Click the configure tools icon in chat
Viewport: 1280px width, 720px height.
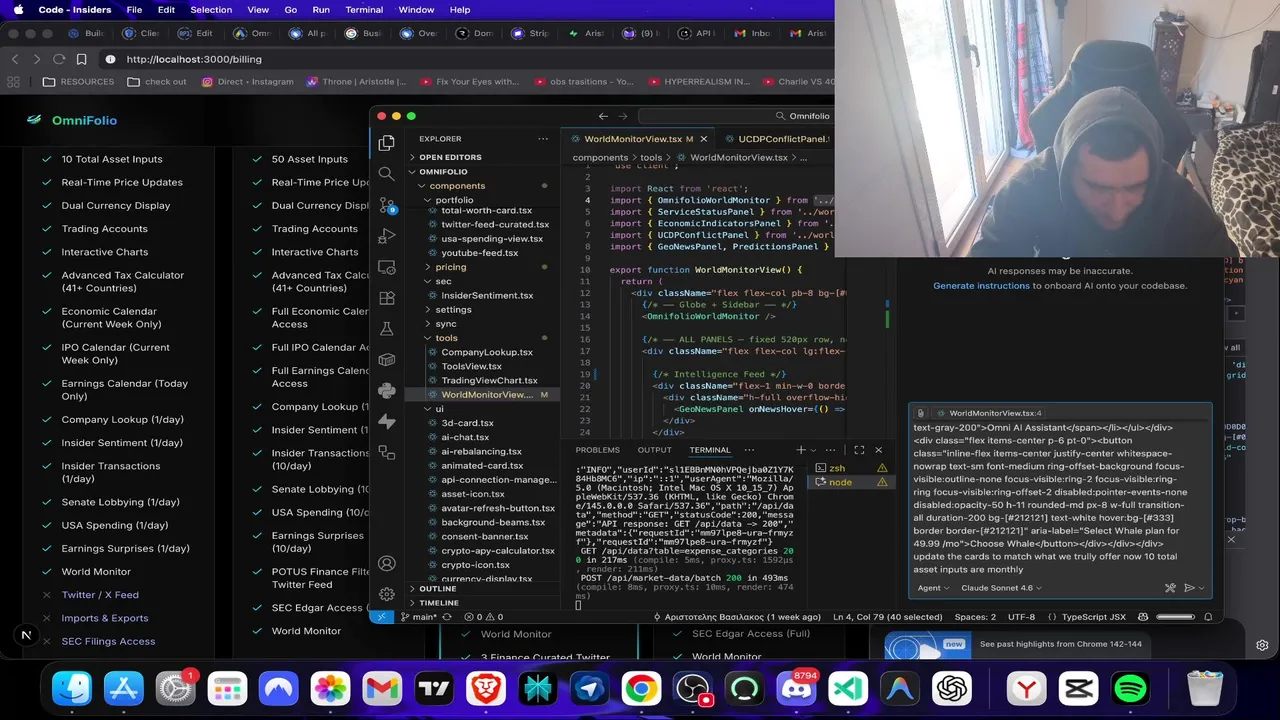(1170, 588)
